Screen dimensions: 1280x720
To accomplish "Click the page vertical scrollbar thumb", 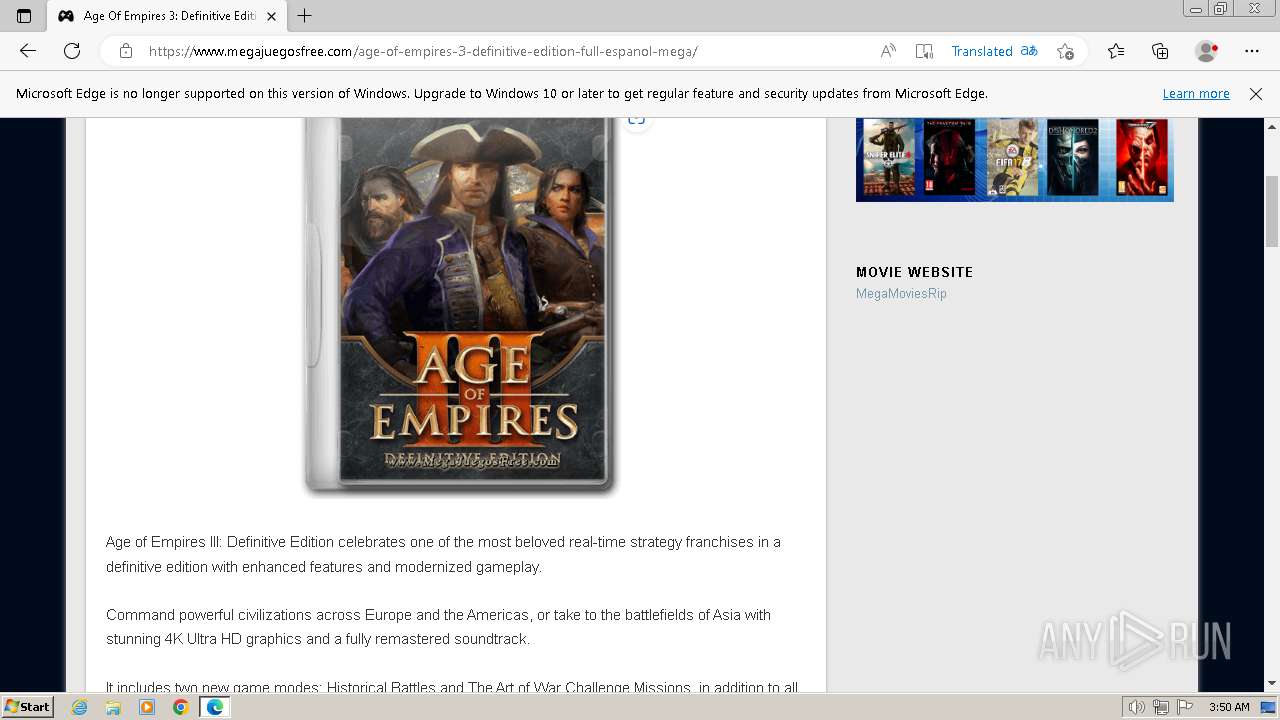I will click(x=1272, y=210).
